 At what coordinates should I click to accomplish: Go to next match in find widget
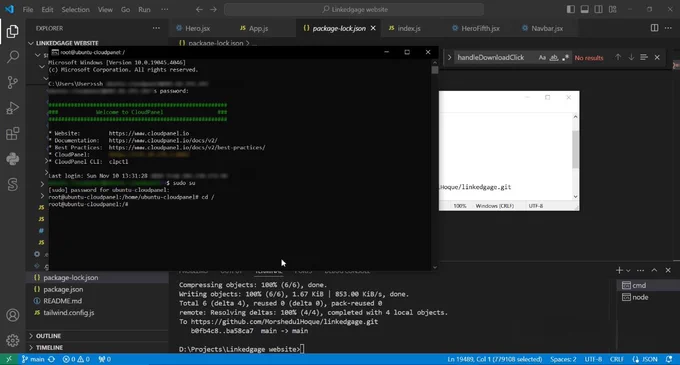click(x=631, y=57)
